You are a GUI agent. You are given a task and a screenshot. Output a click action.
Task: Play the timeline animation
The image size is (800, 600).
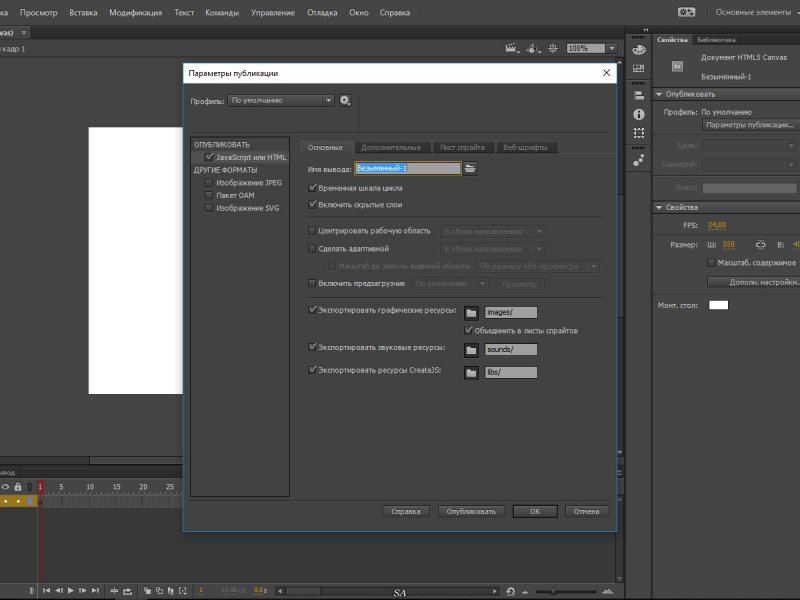tap(71, 591)
